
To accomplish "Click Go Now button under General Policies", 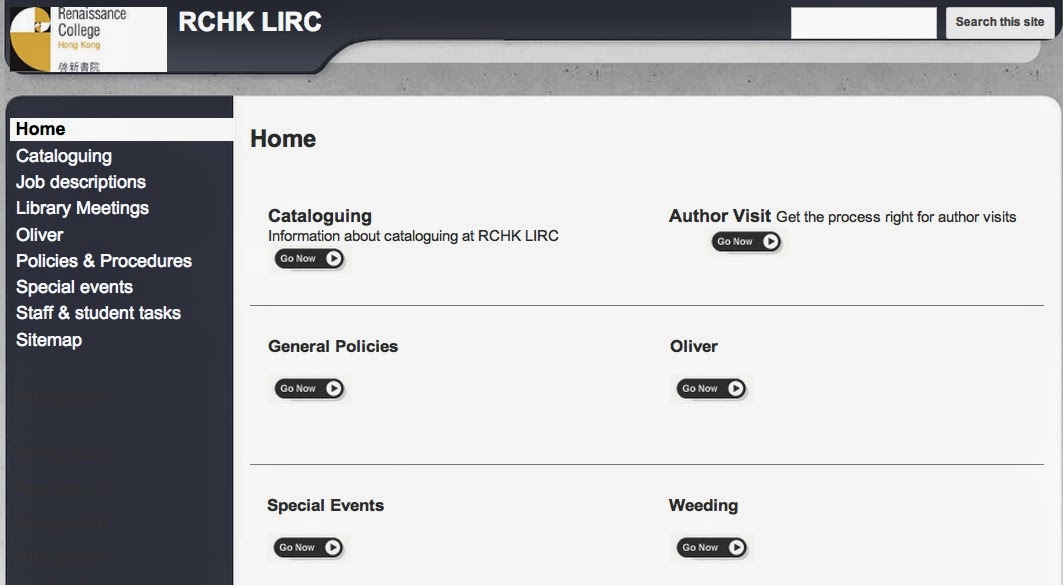I will click(x=309, y=388).
